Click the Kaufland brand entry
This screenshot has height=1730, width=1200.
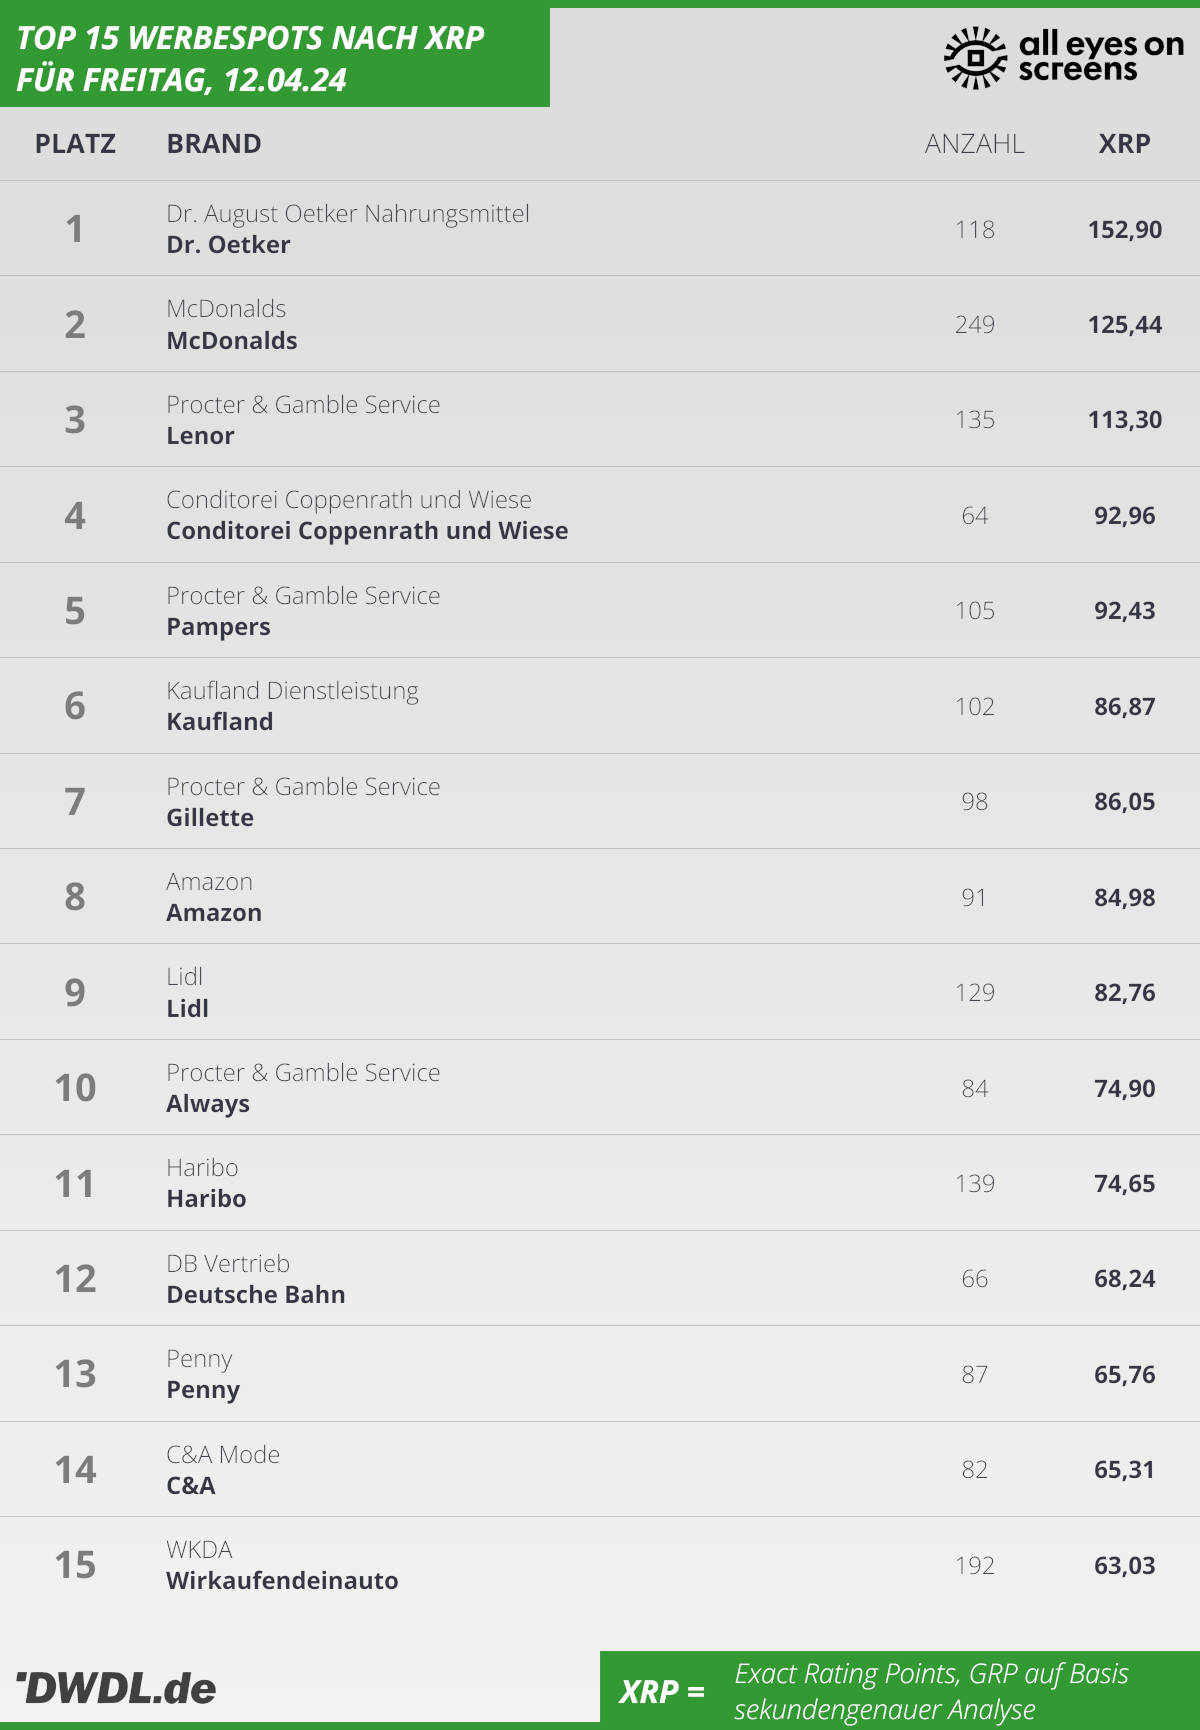220,722
